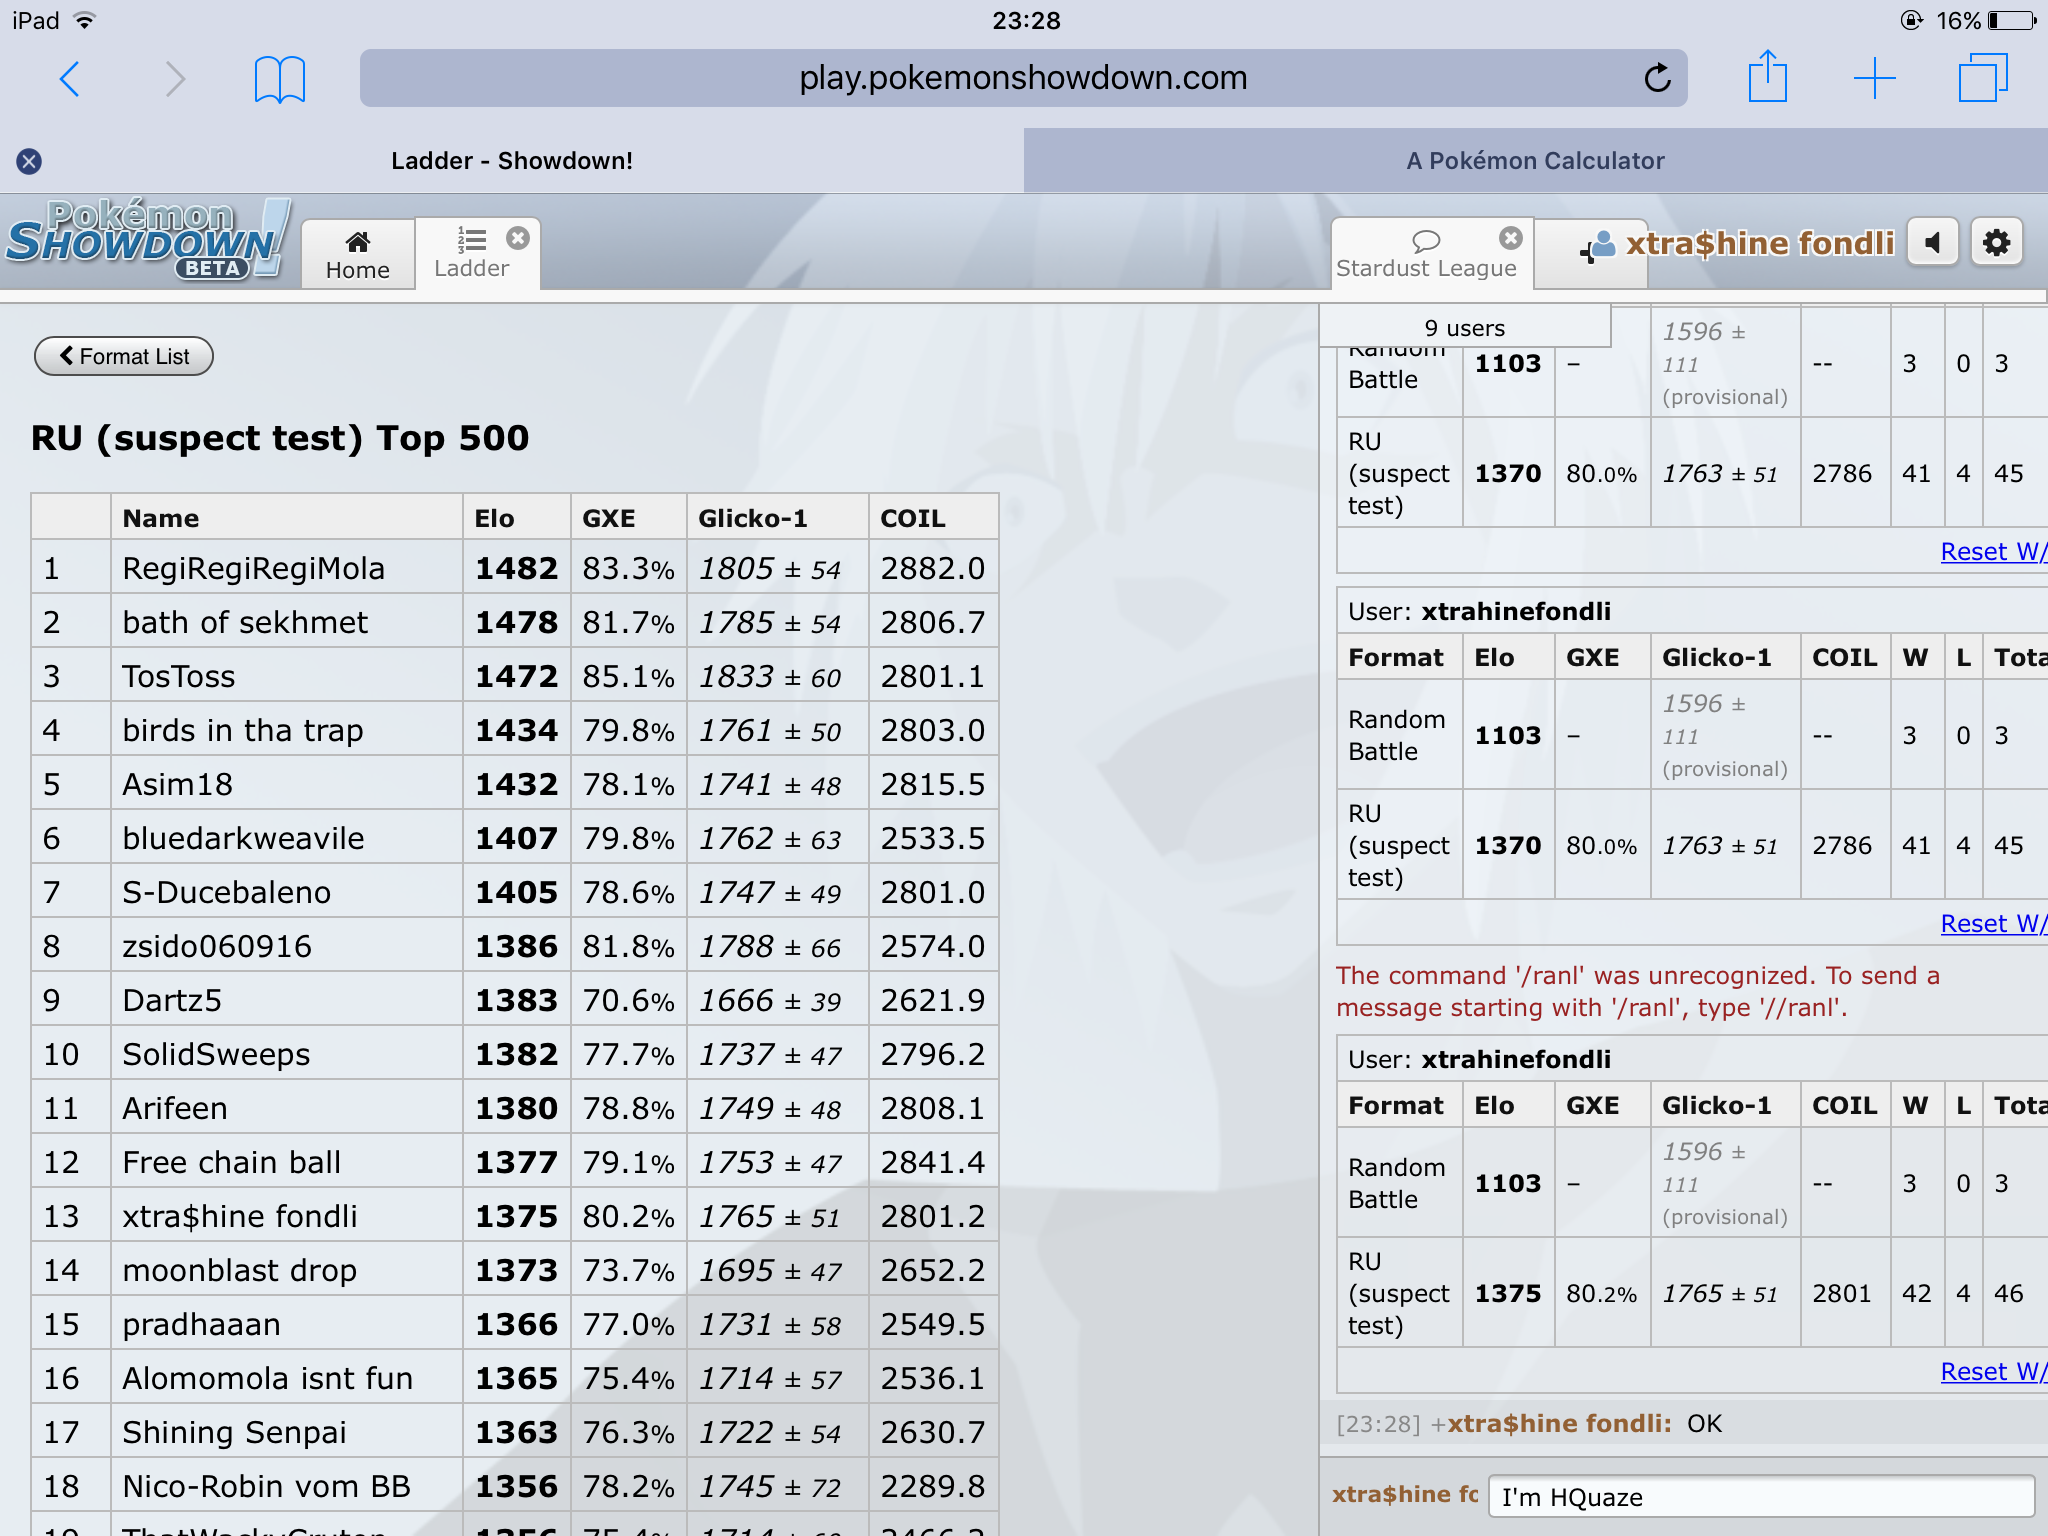Switch to A Pokémon Calculator tab
The height and width of the screenshot is (1536, 2048).
tap(1534, 161)
